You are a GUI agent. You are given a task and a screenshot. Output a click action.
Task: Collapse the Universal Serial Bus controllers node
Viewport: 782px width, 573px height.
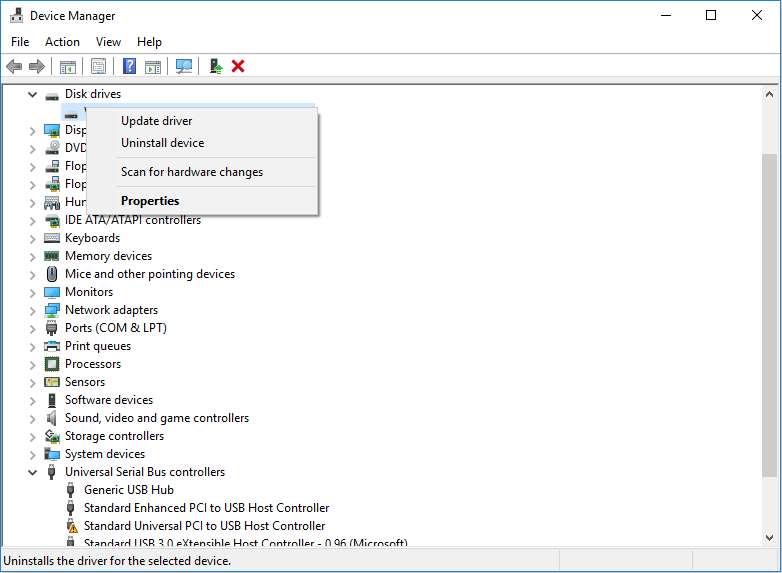pyautogui.click(x=32, y=472)
